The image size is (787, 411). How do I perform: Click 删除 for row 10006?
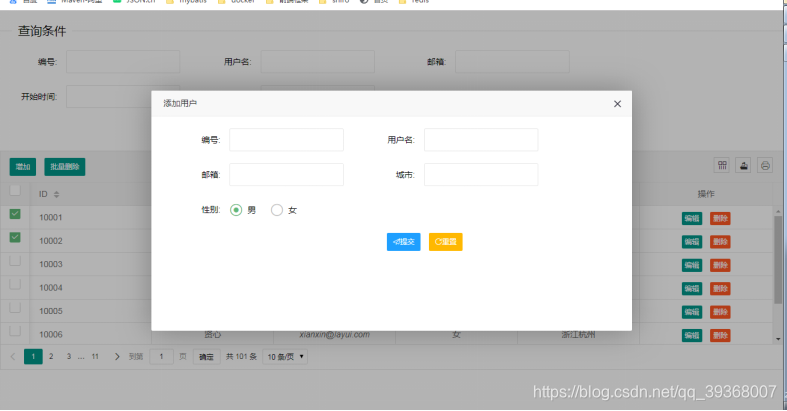pyautogui.click(x=720, y=335)
